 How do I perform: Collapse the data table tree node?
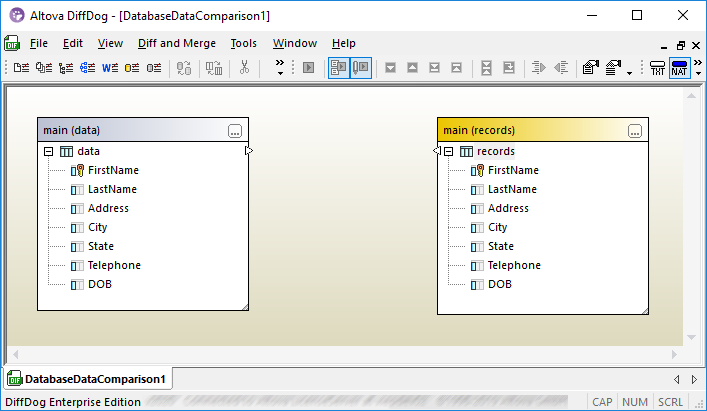(x=48, y=151)
